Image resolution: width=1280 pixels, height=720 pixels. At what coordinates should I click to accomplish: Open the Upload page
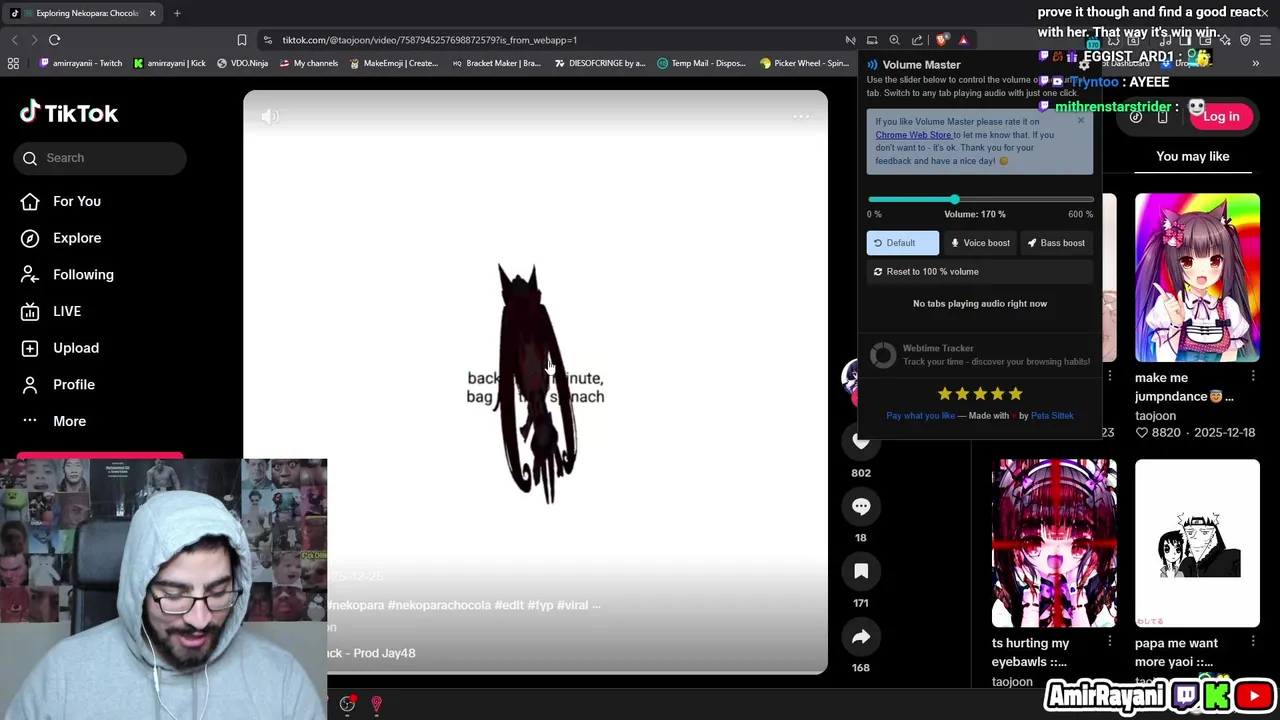pos(60,348)
